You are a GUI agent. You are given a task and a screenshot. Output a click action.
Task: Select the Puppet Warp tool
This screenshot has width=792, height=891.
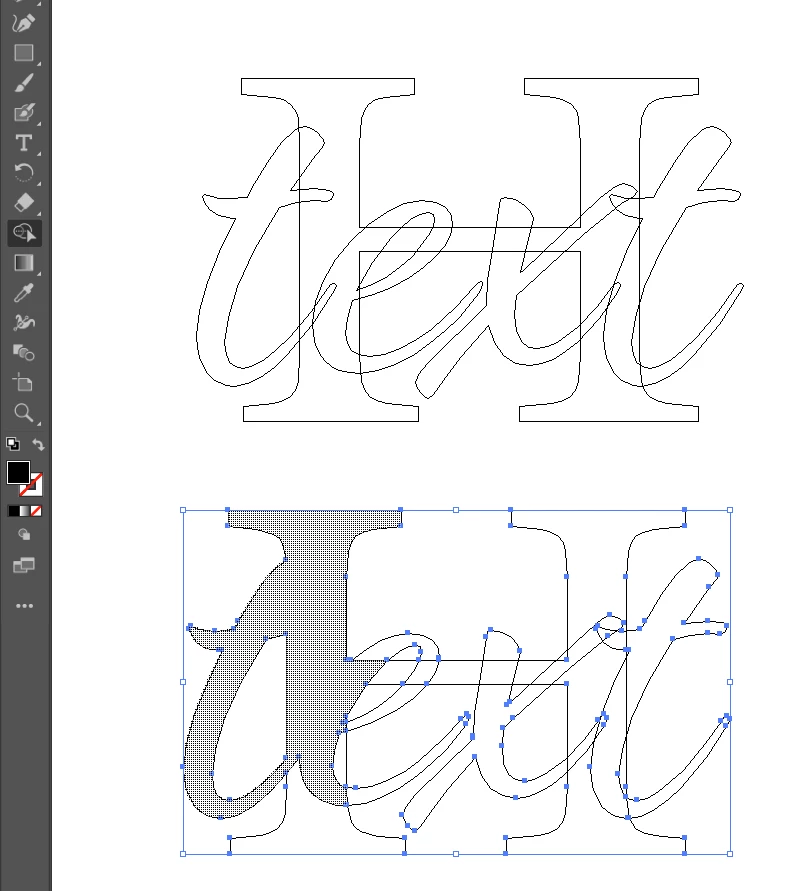(23, 322)
